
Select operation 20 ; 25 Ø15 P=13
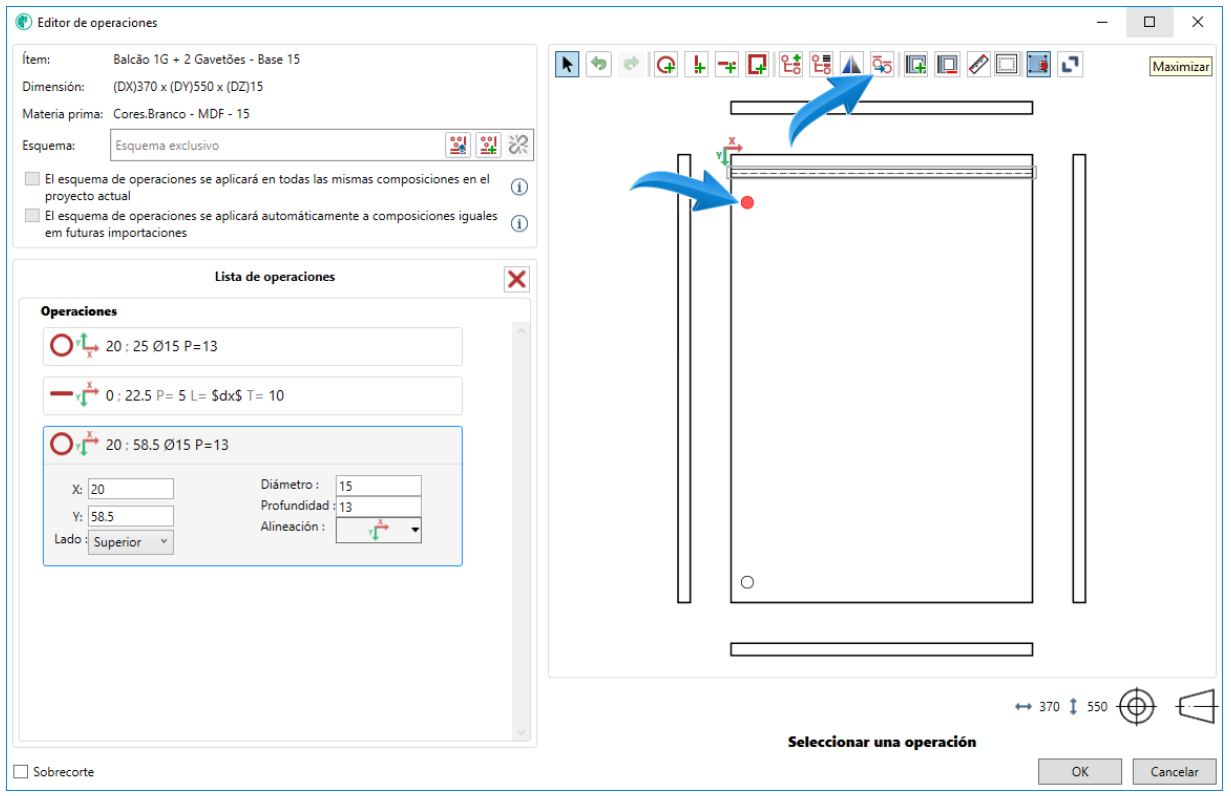(252, 346)
